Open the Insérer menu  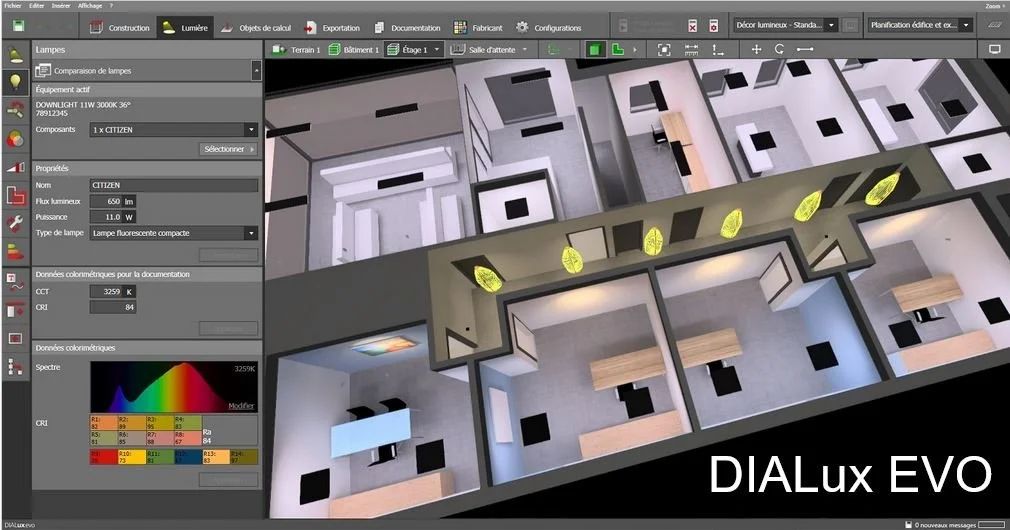(x=61, y=6)
